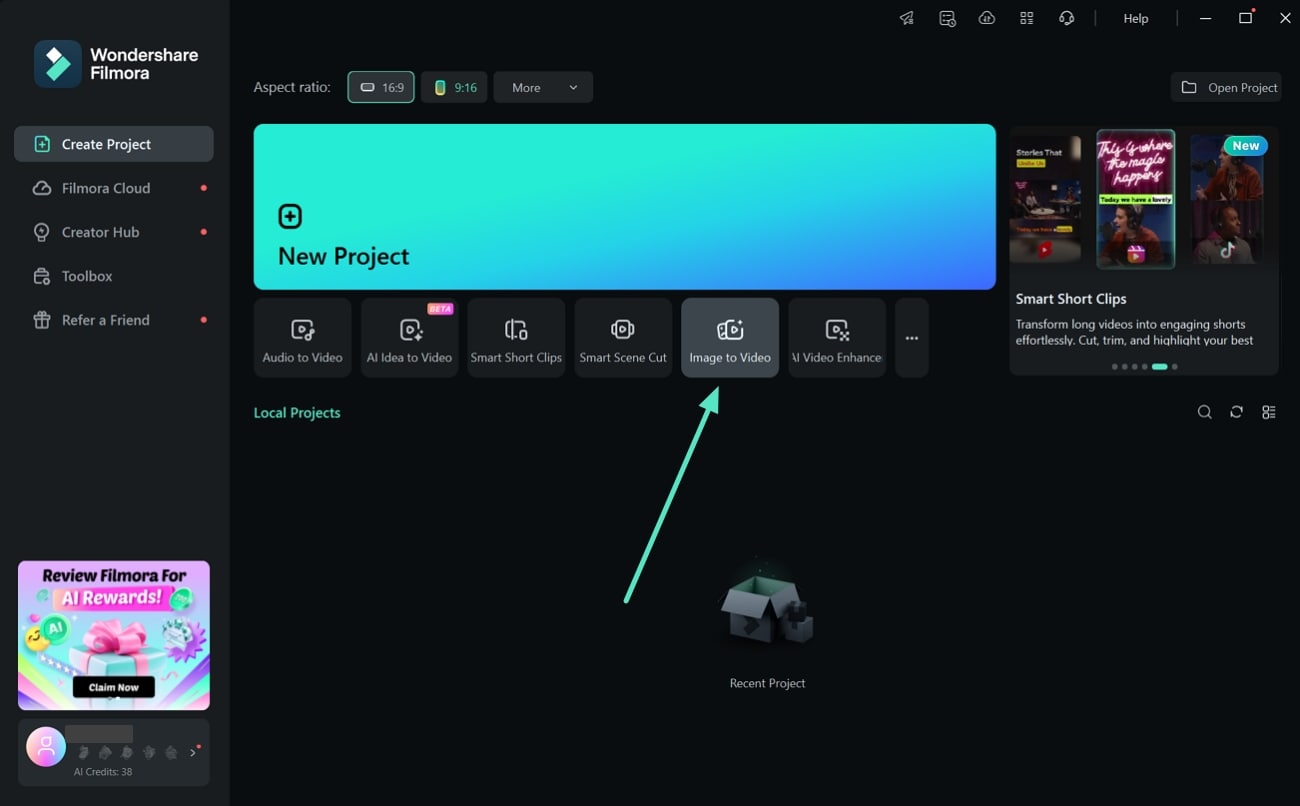
Task: Click Claim Now on the rewards banner
Action: [114, 687]
